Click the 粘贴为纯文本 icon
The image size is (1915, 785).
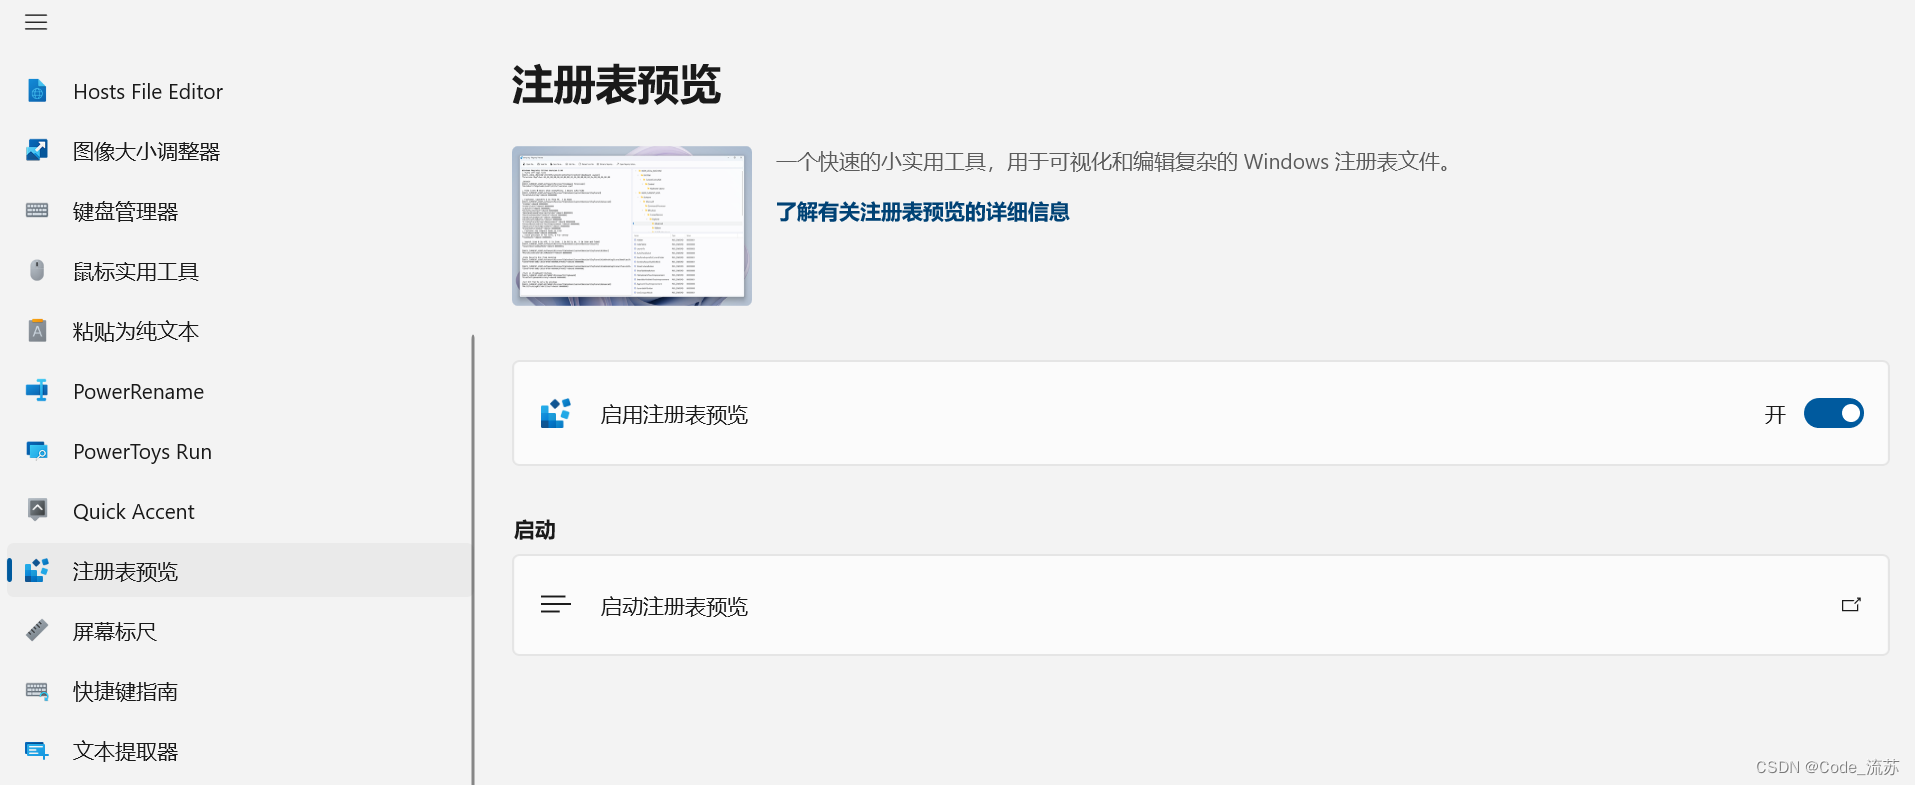pos(37,331)
